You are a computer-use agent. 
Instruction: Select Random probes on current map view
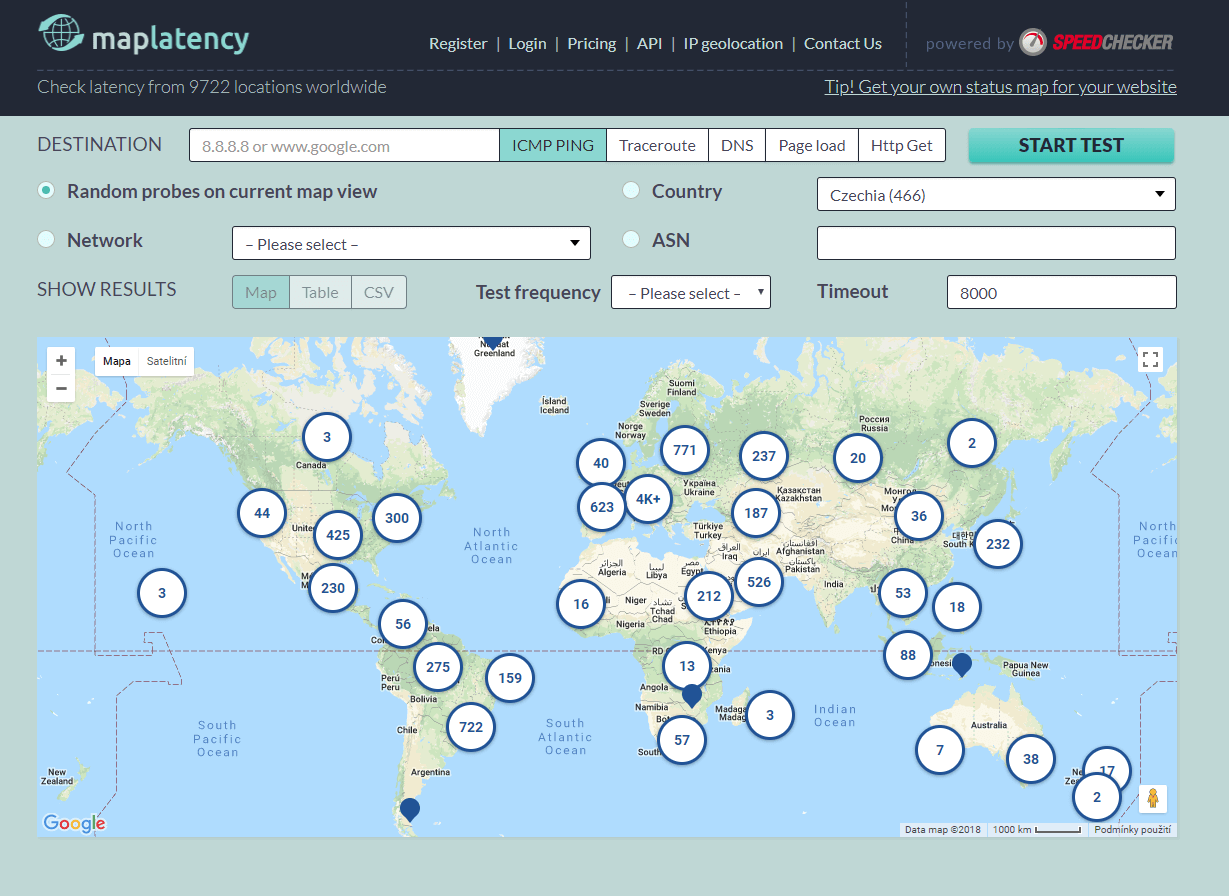click(x=46, y=191)
